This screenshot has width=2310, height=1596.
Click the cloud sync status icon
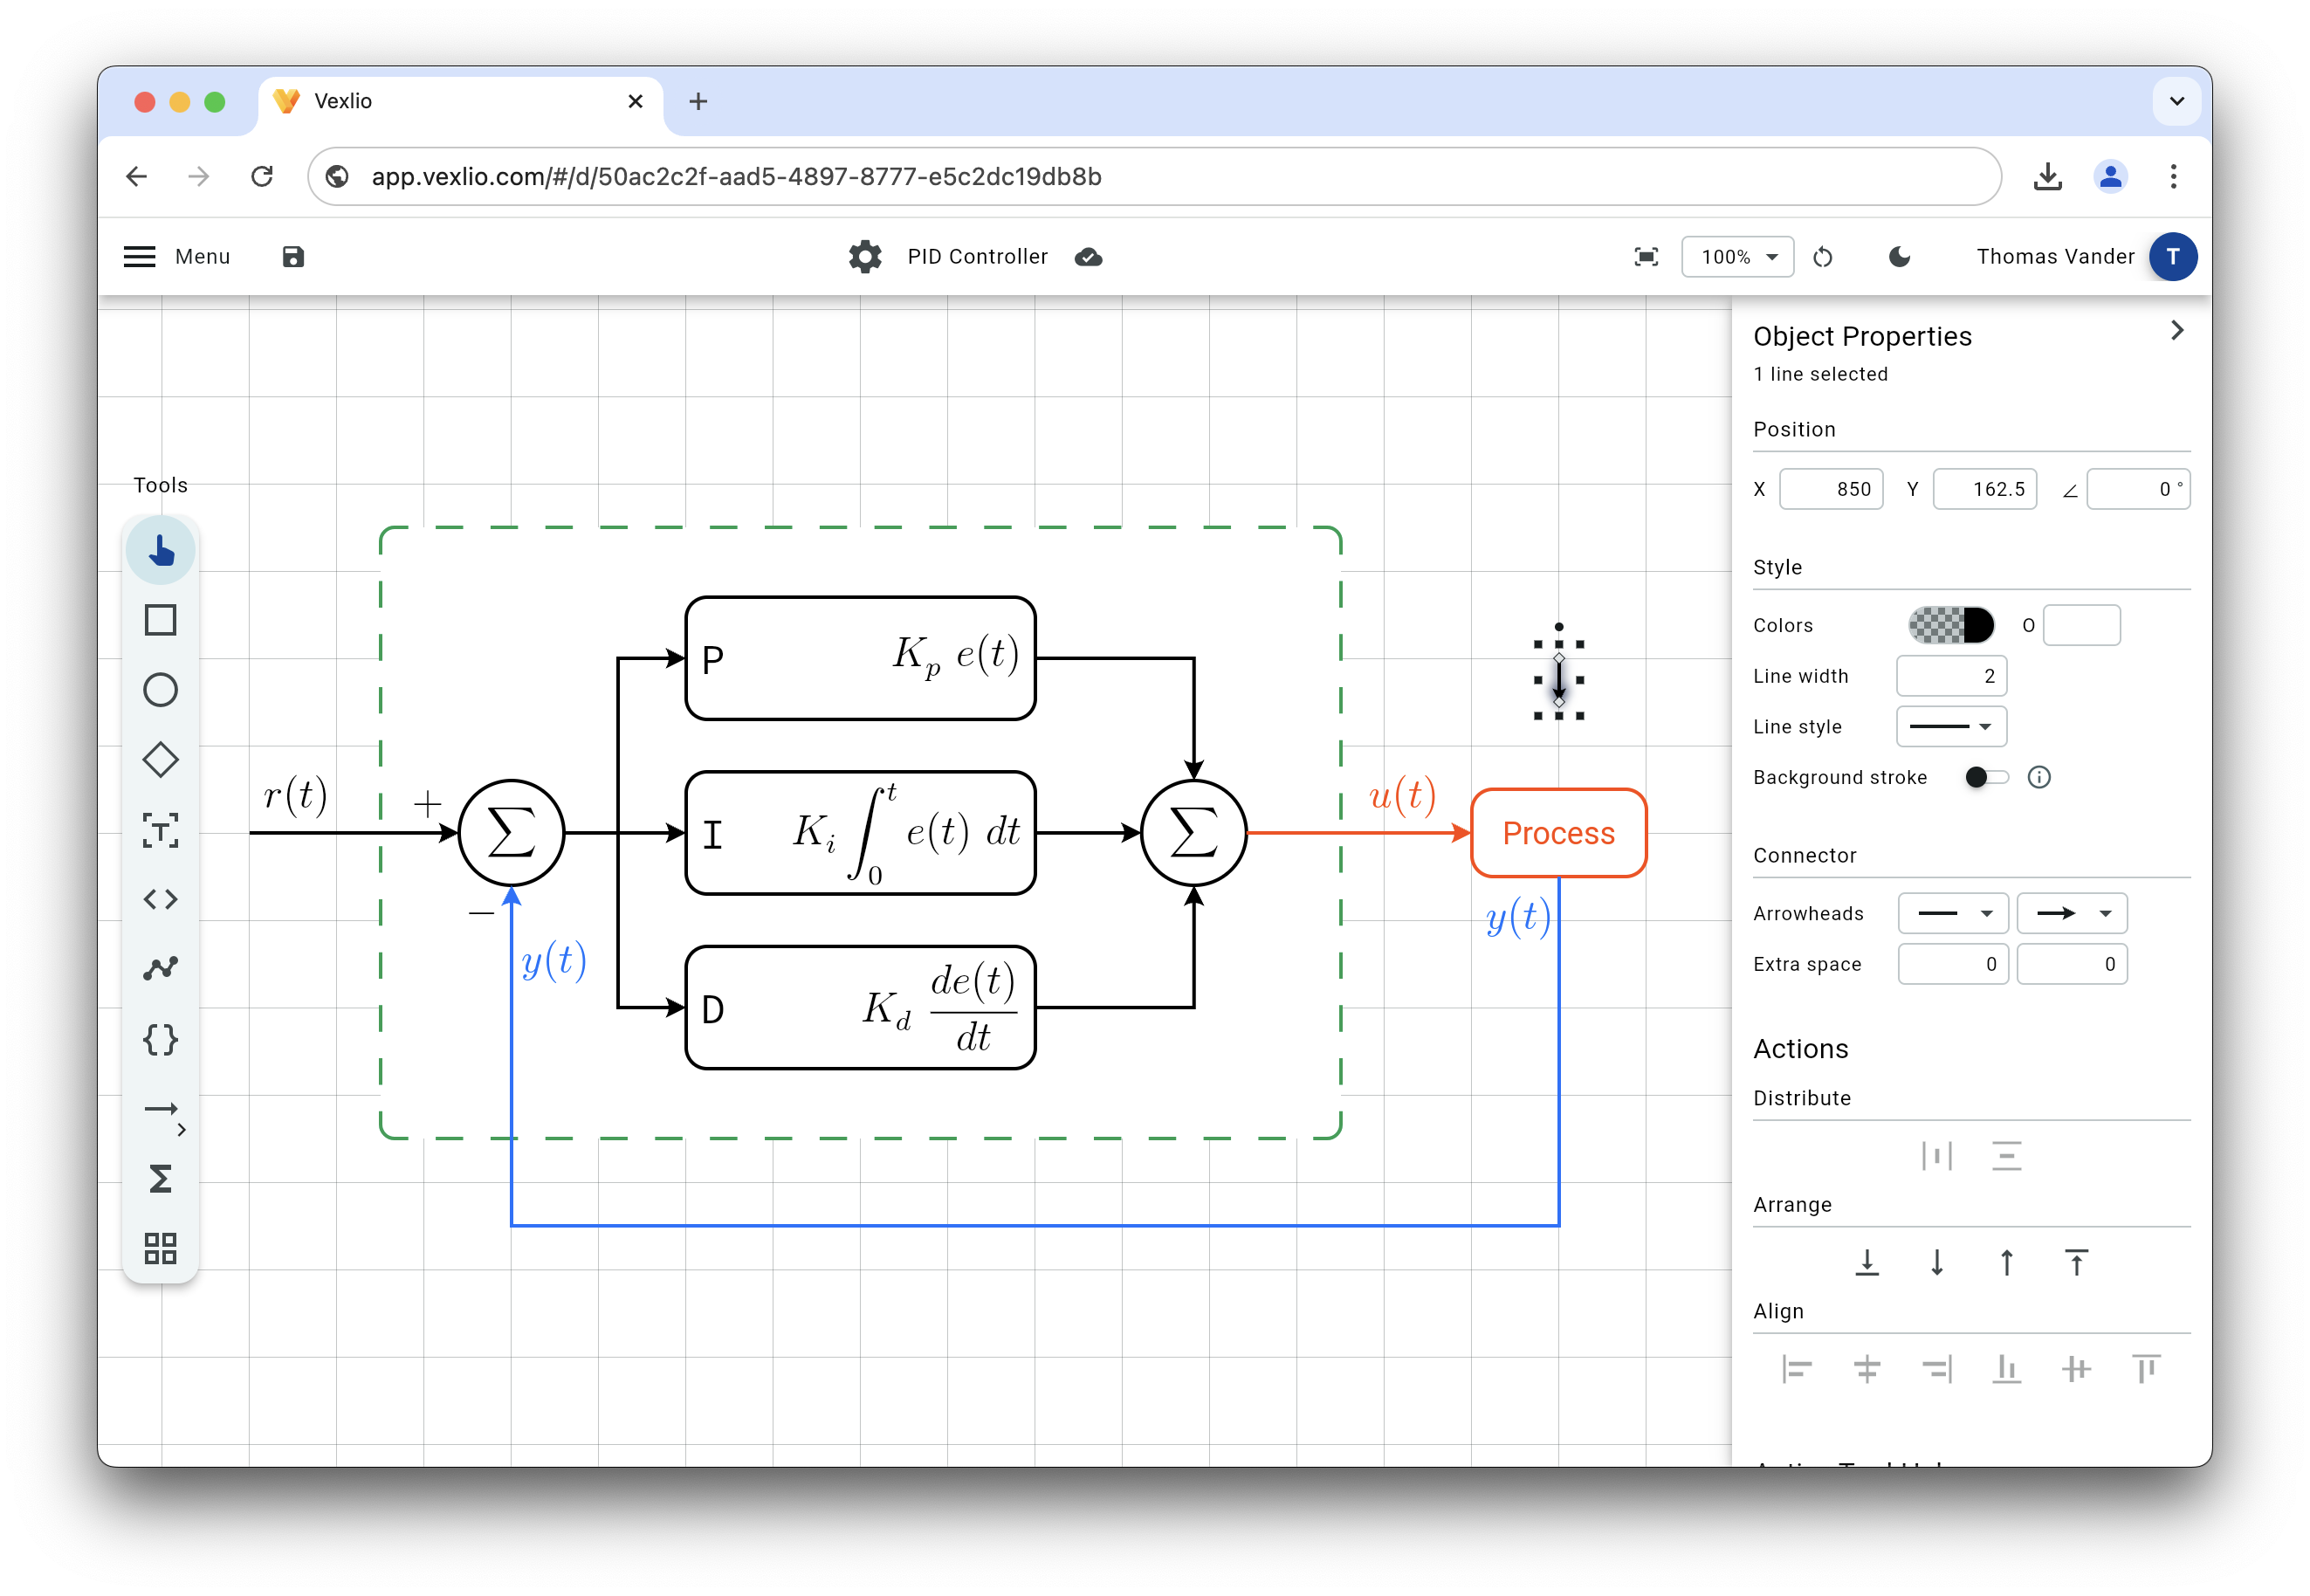point(1089,257)
